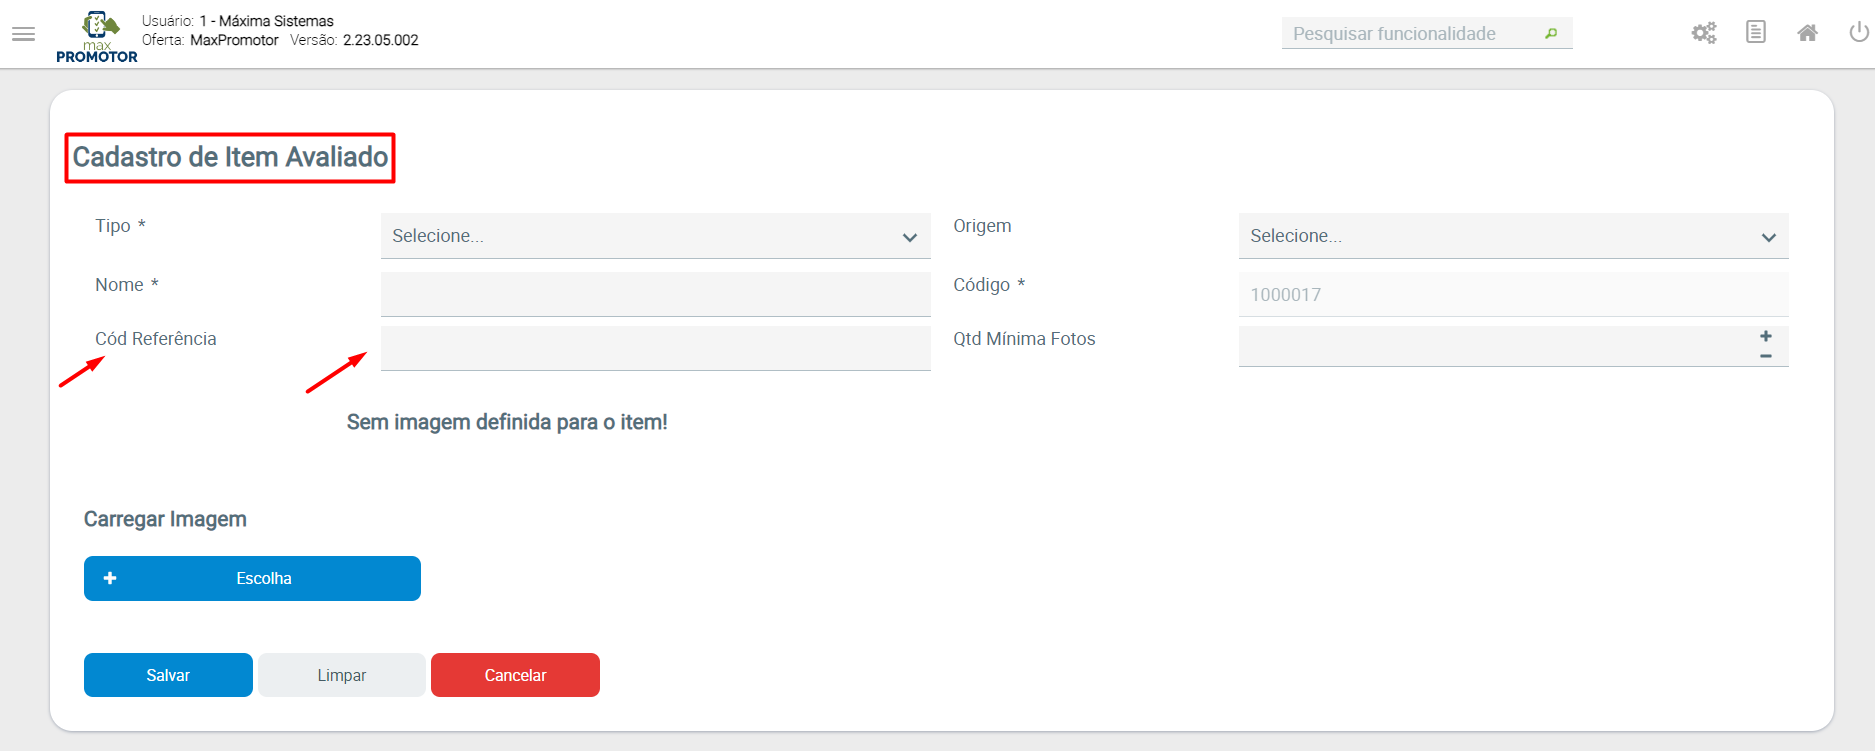Cancel the form with Cancelar
1875x751 pixels.
pos(515,675)
